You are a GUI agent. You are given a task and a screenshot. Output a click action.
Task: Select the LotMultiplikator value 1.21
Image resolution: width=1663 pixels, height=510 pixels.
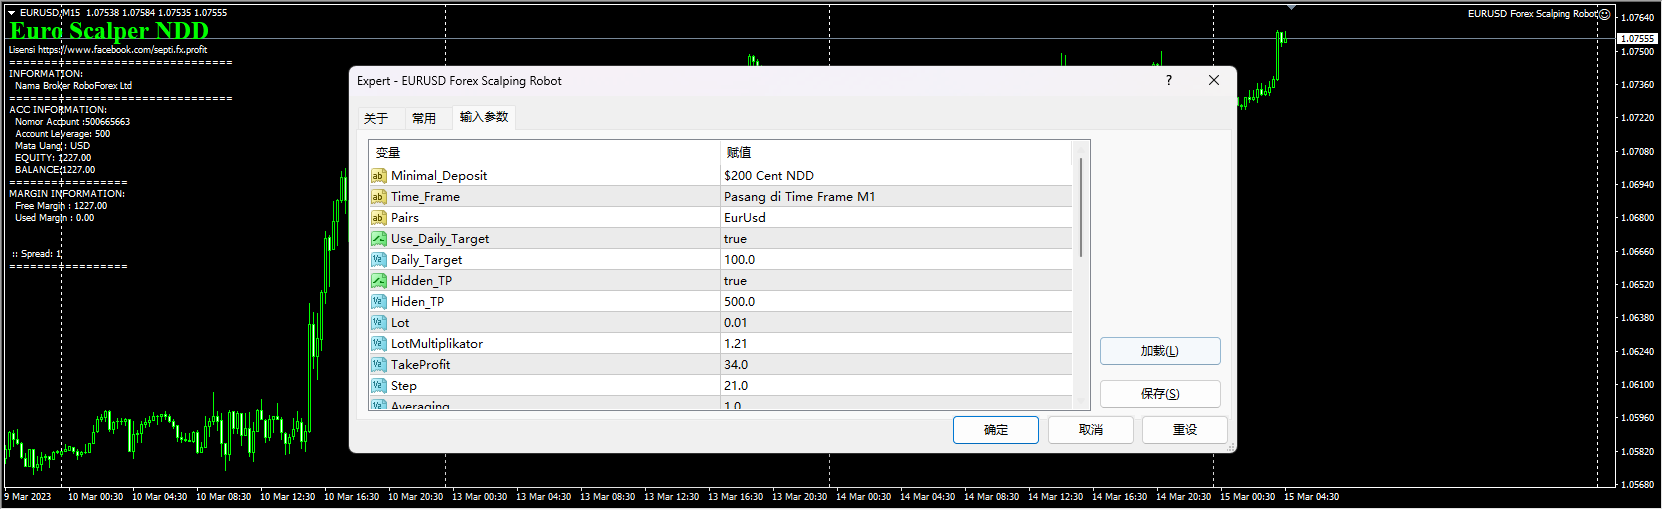click(x=895, y=344)
